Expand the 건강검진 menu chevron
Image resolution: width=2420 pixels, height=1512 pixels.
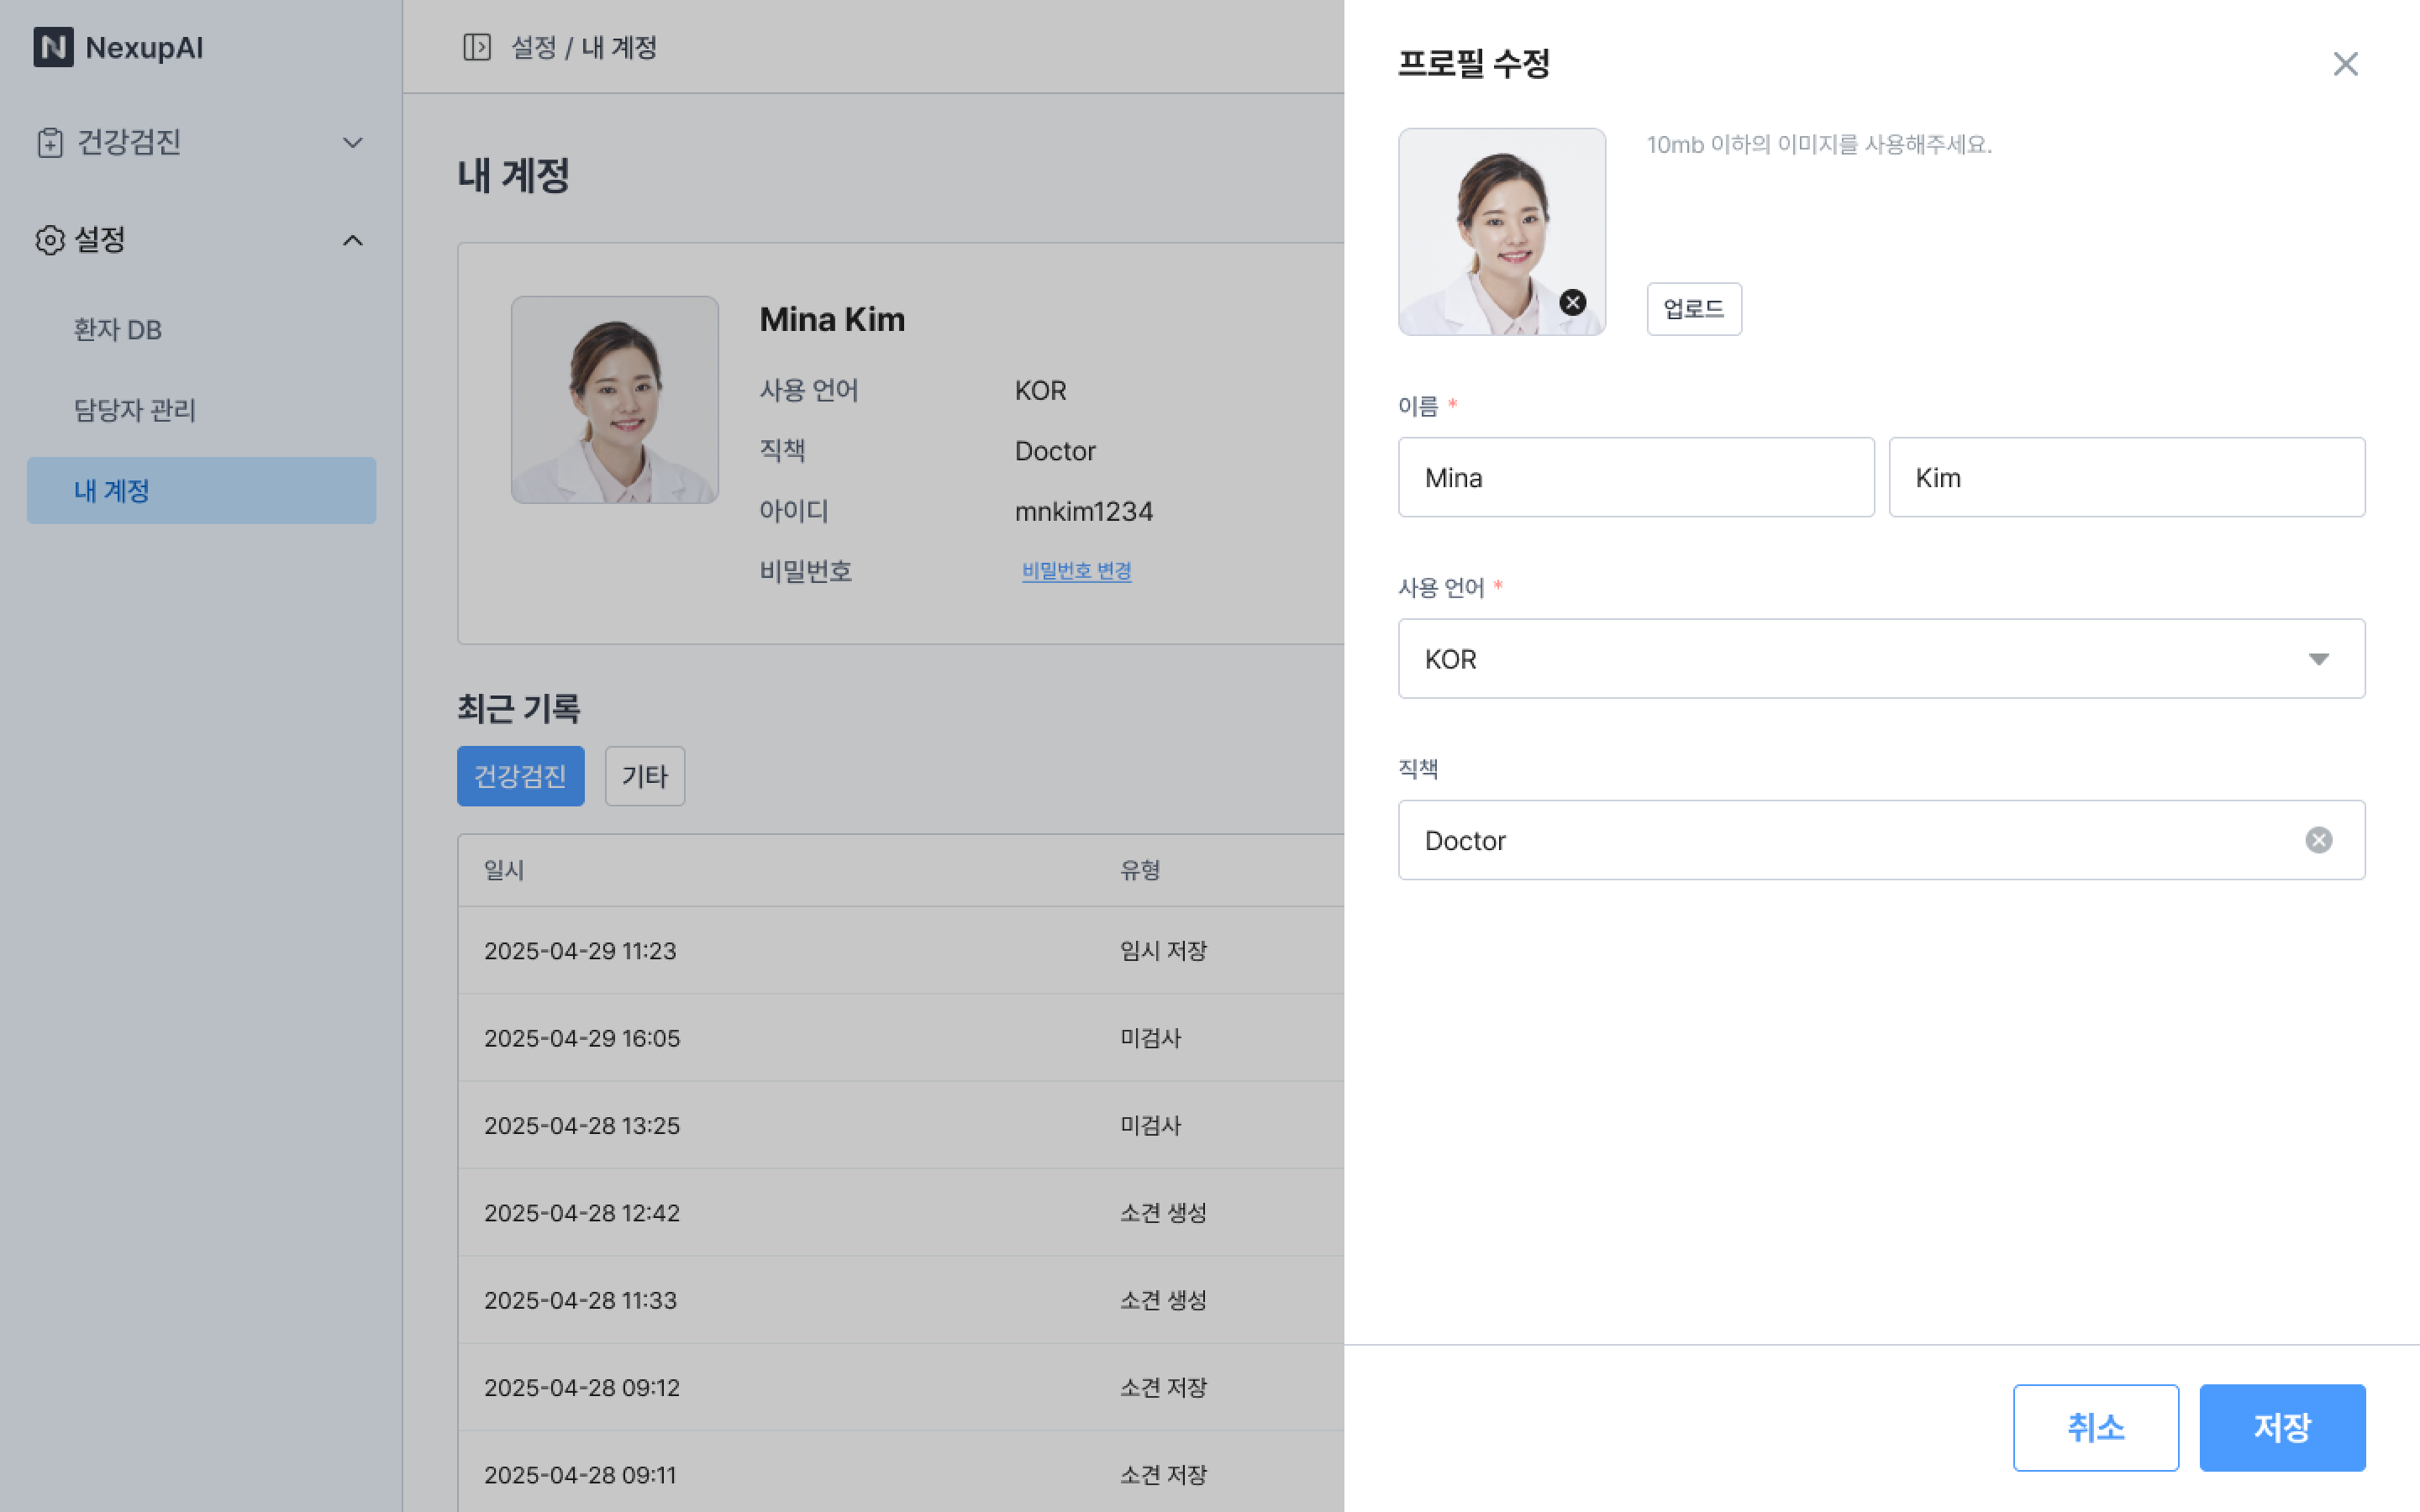pos(352,143)
